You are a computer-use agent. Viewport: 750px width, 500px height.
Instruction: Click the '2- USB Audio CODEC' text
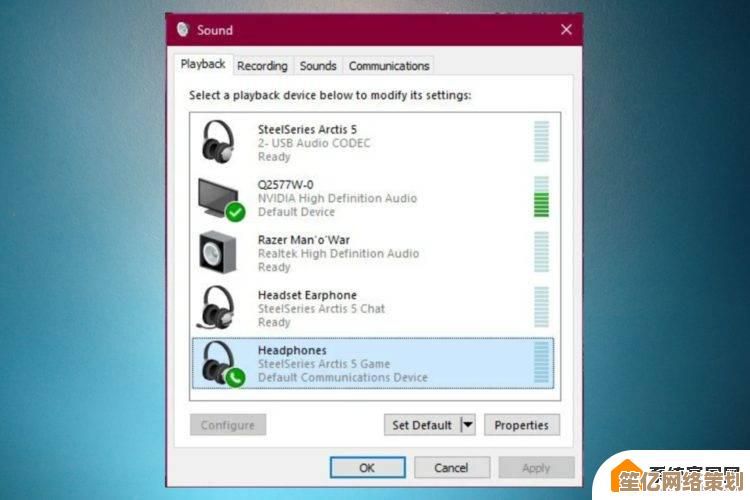314,143
